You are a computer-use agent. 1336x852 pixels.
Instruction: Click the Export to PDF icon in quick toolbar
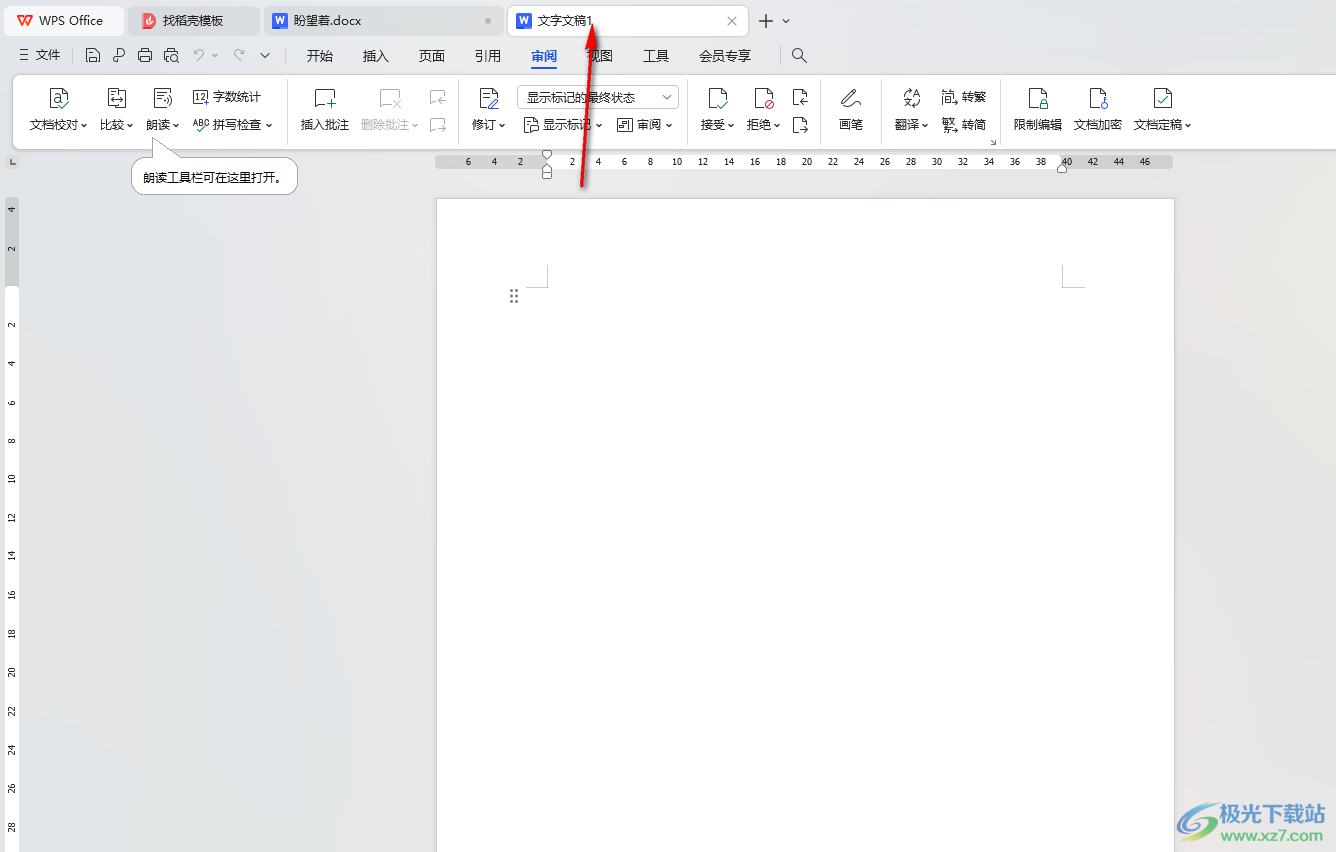point(119,56)
